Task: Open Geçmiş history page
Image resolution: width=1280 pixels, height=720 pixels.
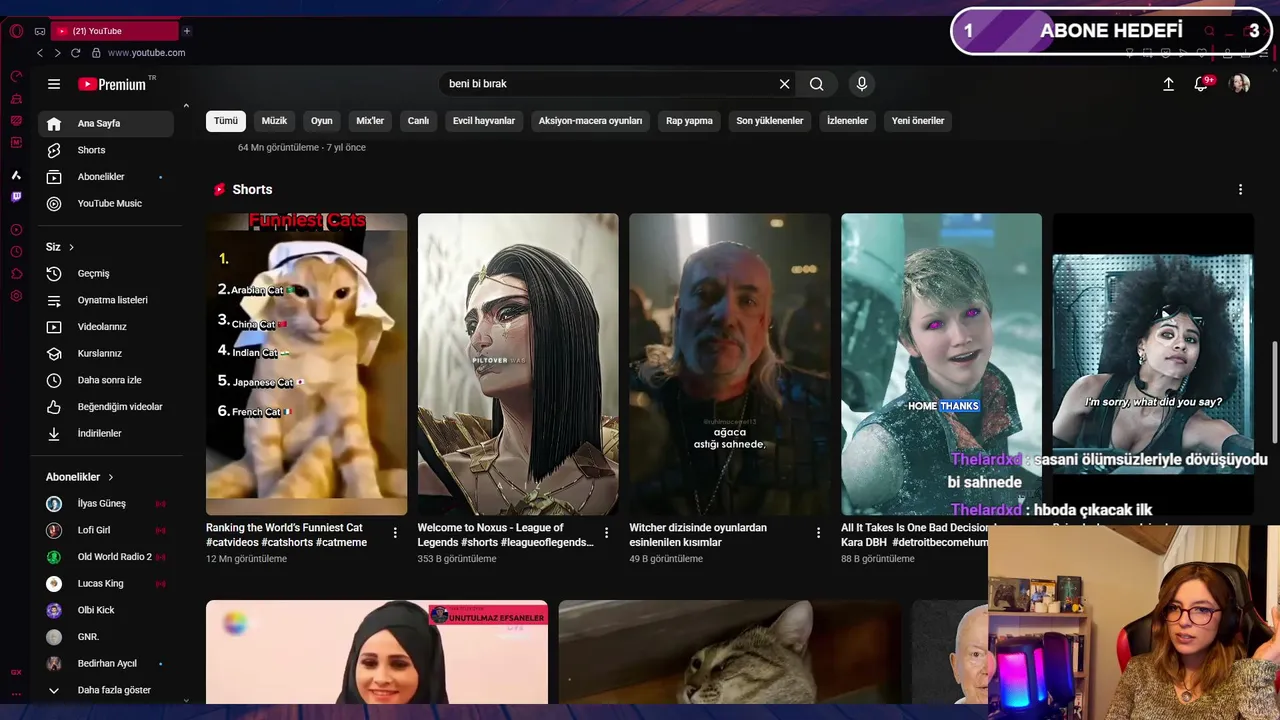Action: pyautogui.click(x=106, y=273)
